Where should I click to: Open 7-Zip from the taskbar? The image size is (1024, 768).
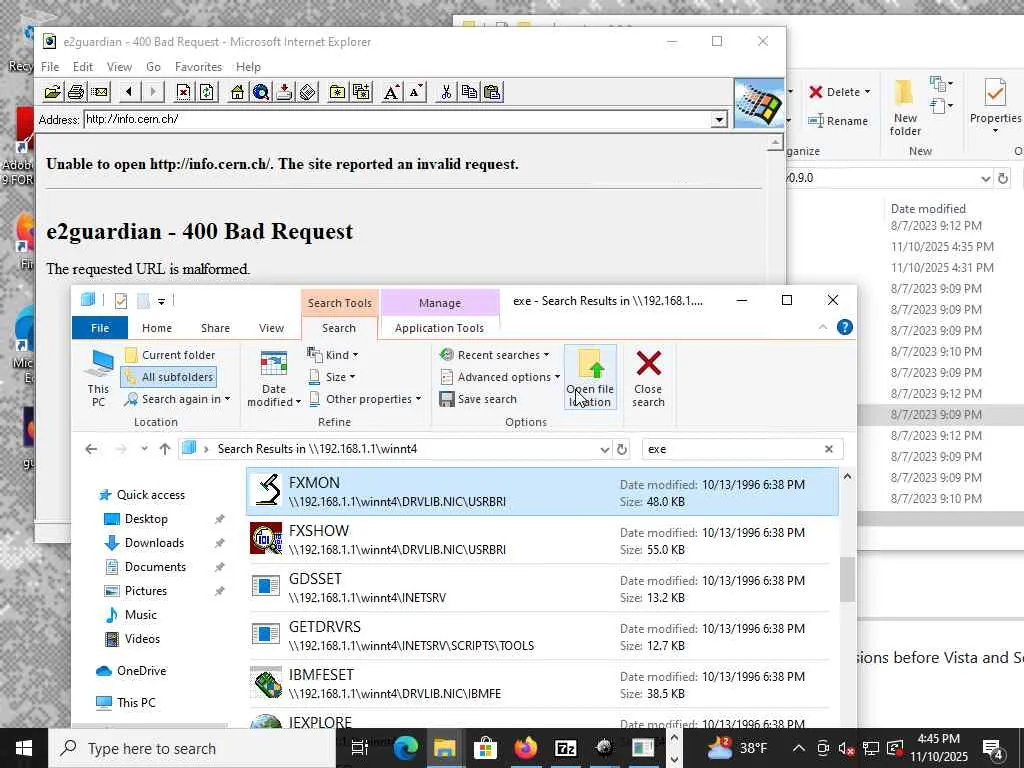(x=565, y=748)
